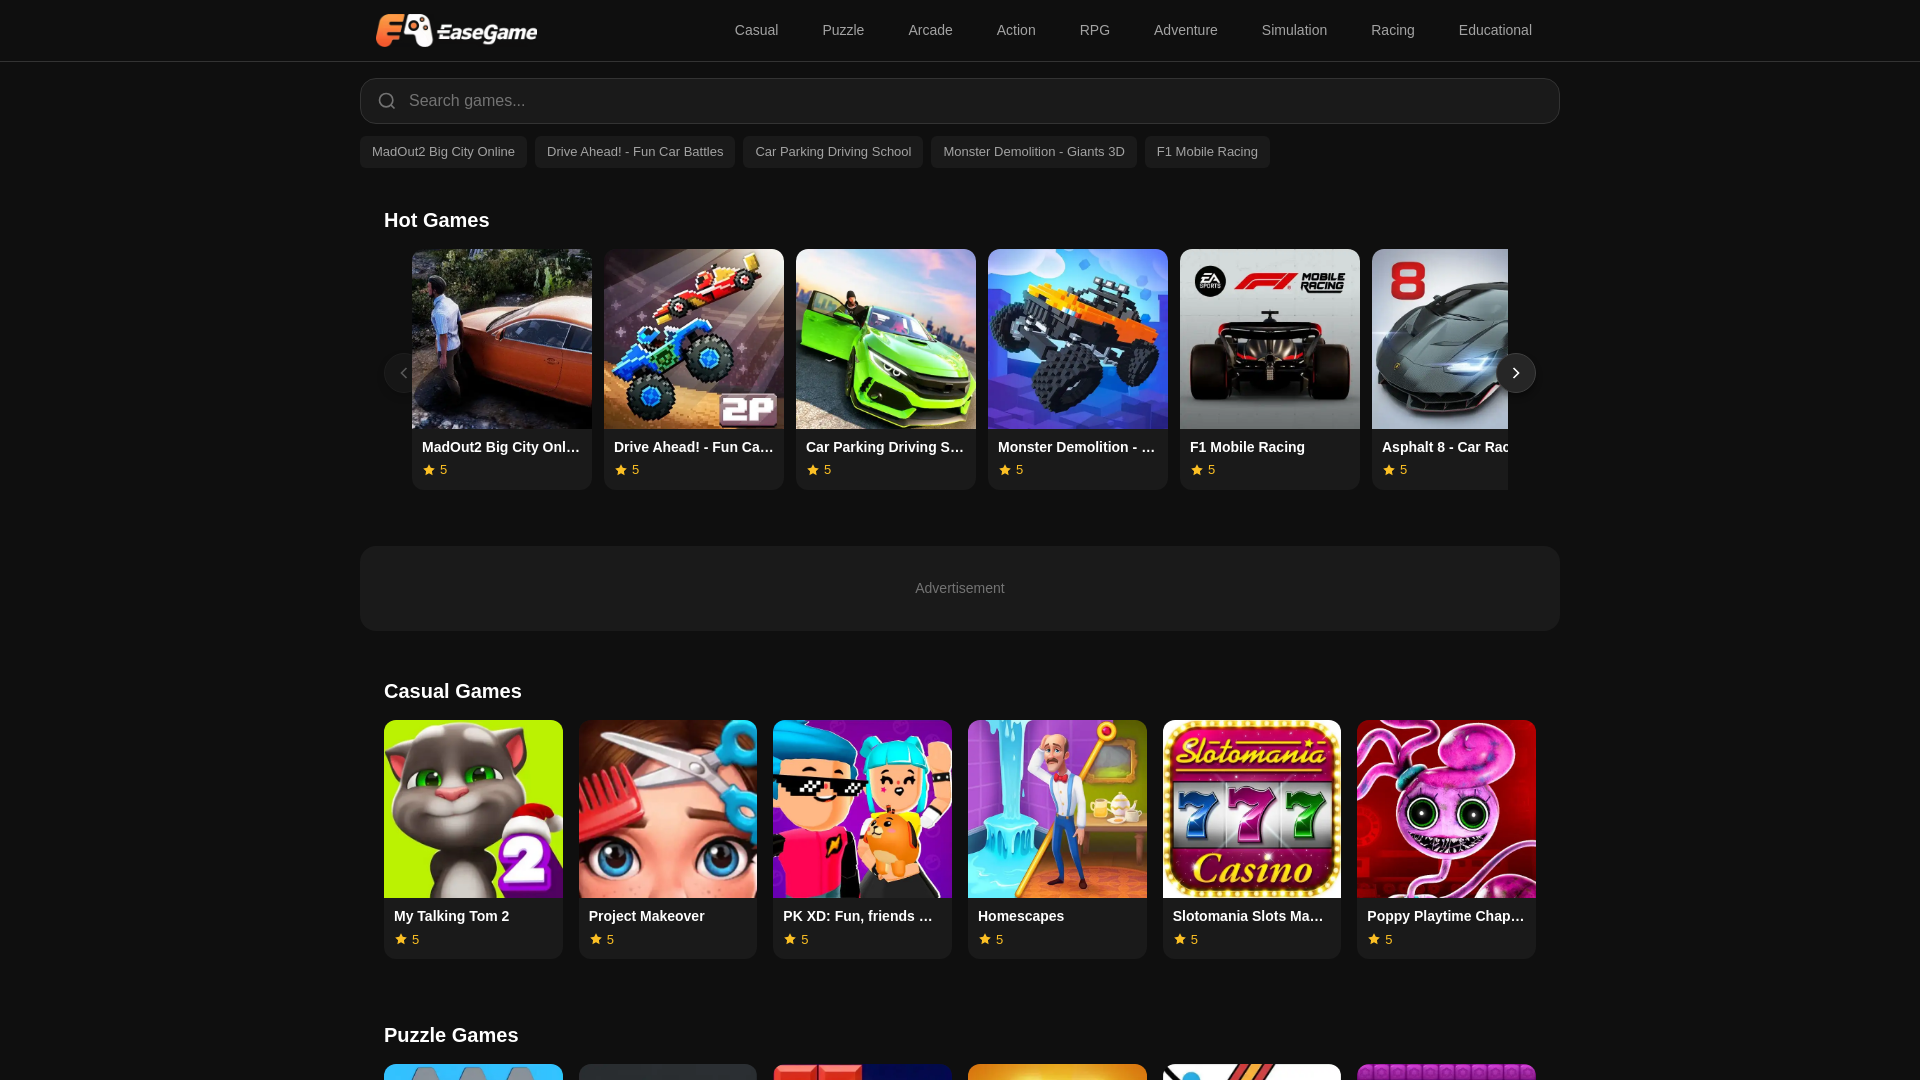This screenshot has width=1920, height=1080.
Task: Select Car Parking Driving School tag
Action: click(833, 152)
